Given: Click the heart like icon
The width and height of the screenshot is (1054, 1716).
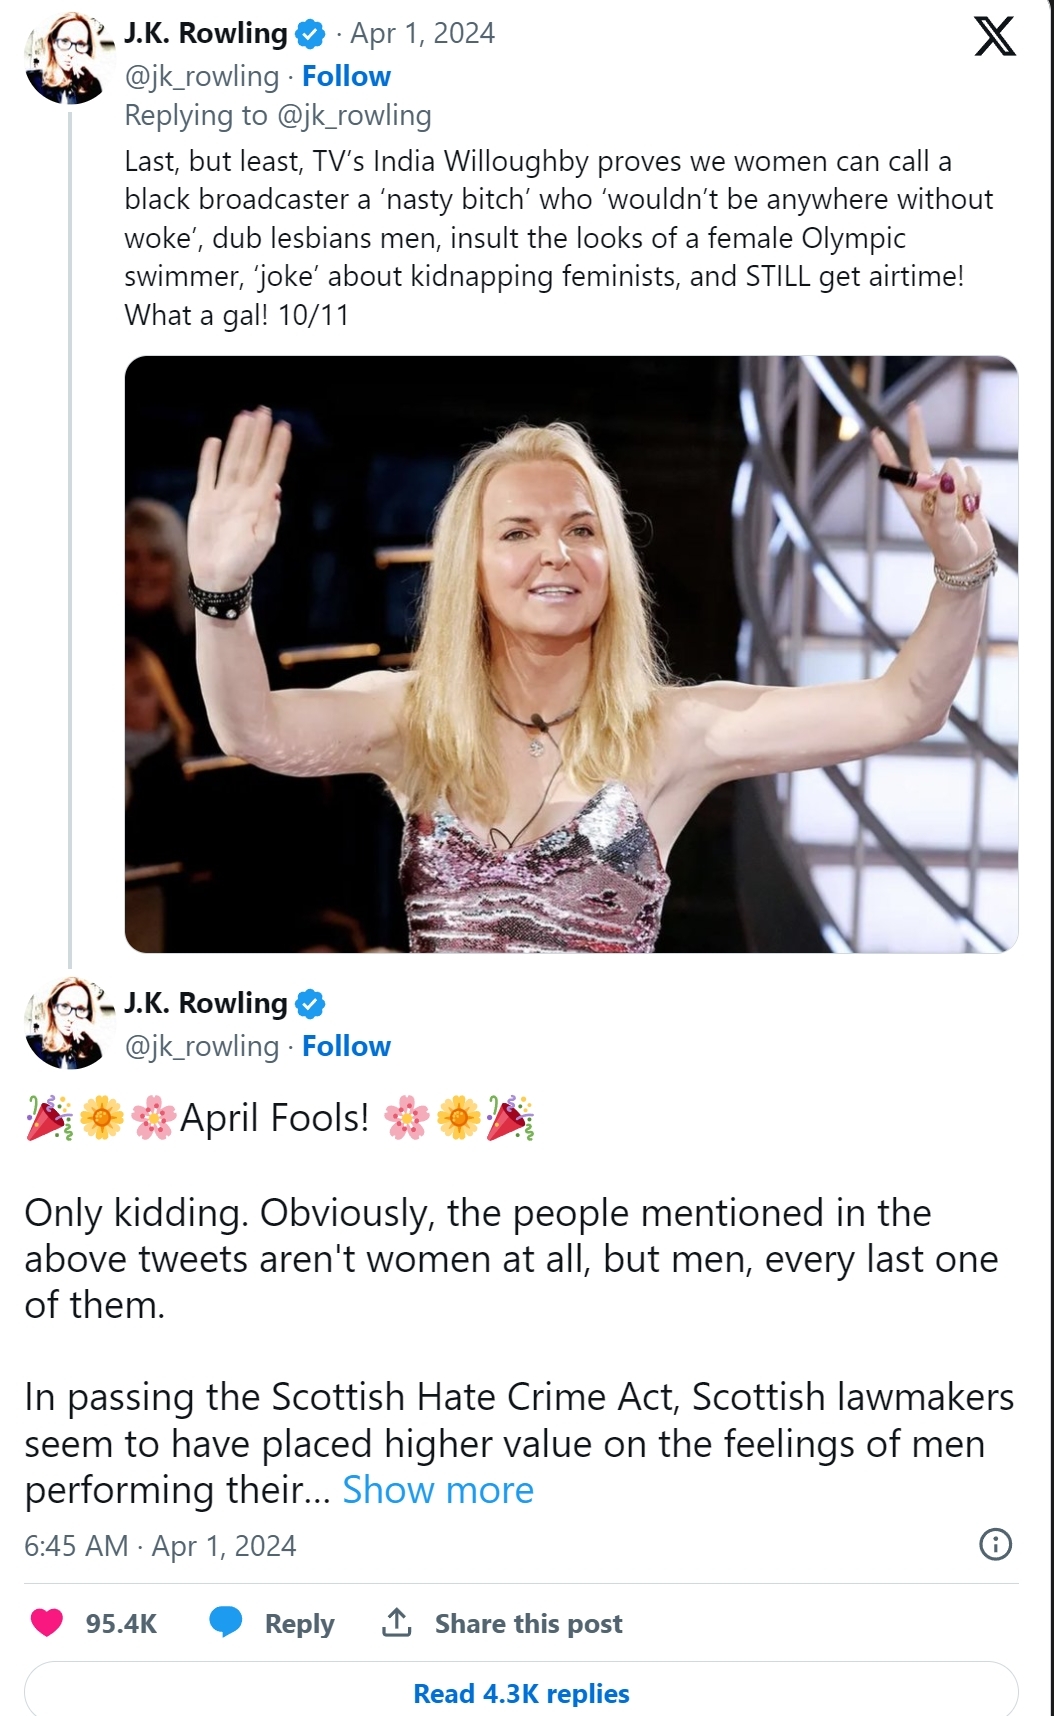Looking at the screenshot, I should pos(47,1622).
